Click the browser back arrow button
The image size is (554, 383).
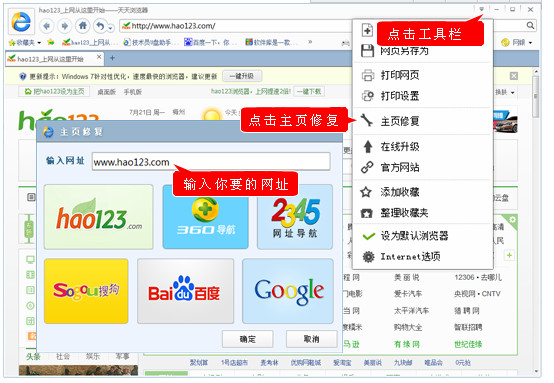pos(46,26)
